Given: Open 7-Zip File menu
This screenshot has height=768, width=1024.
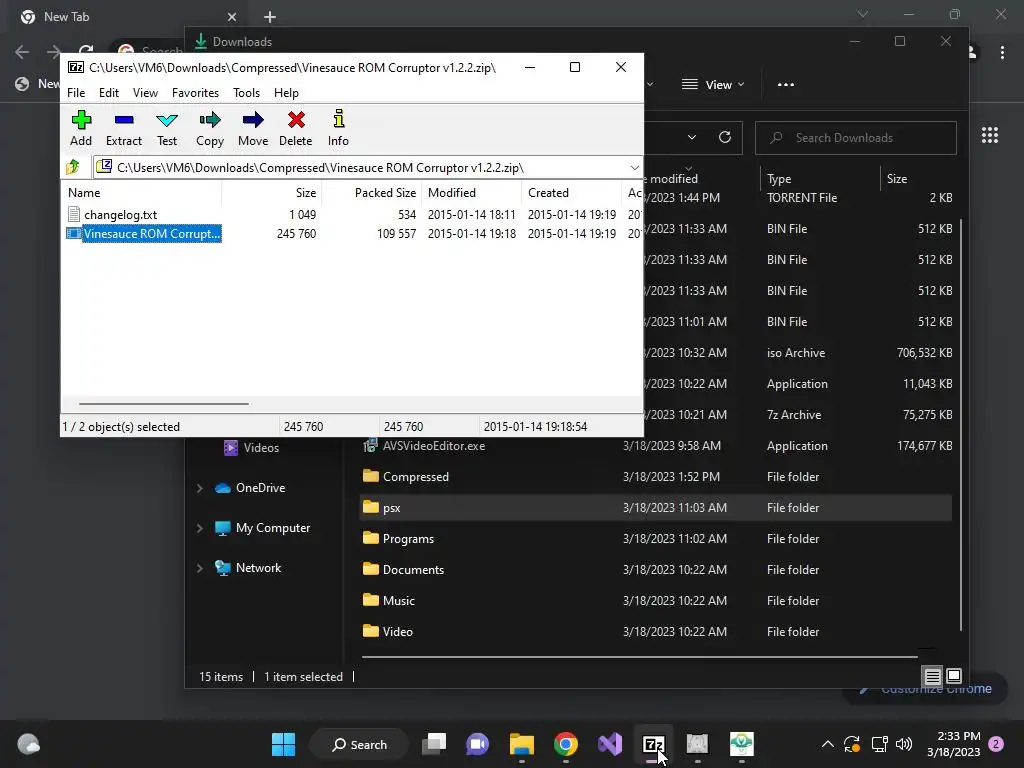Looking at the screenshot, I should 76,93.
